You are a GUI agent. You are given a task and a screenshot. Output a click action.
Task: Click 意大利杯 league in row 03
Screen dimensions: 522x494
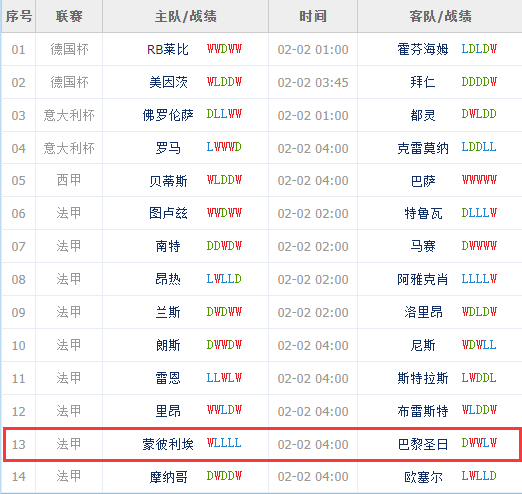click(x=69, y=115)
